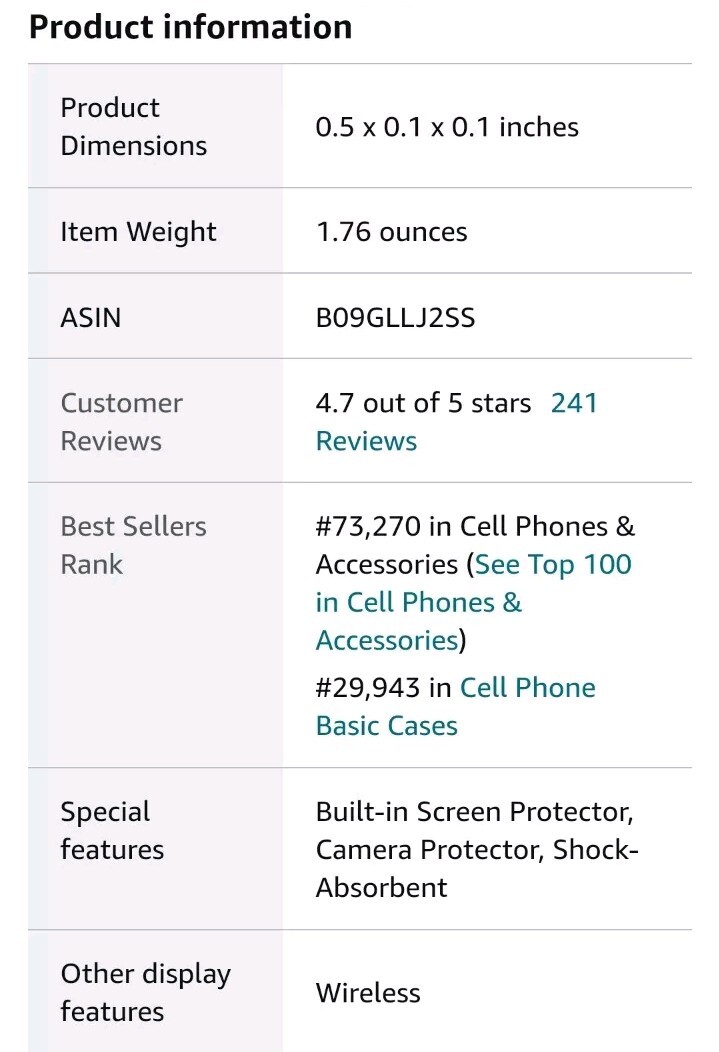Click the Built-in Screen Protector feature text
719x1052 pixels.
click(x=474, y=812)
